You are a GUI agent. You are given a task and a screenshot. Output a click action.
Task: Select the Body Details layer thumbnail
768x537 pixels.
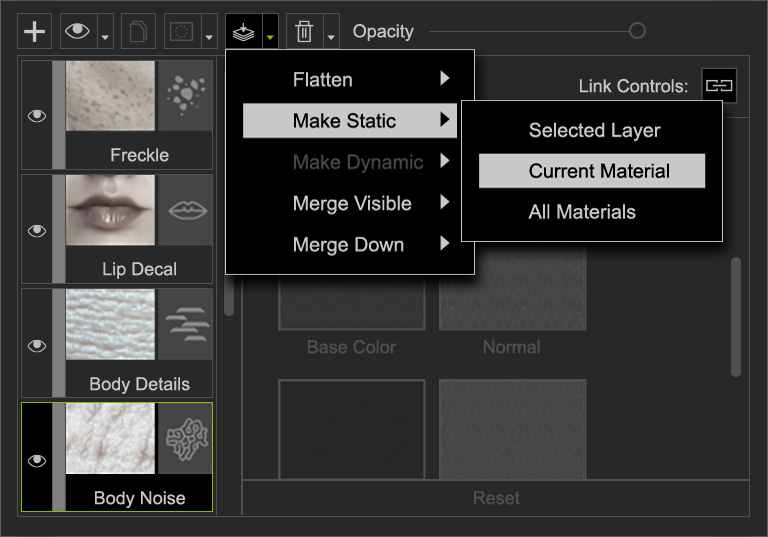pos(110,325)
